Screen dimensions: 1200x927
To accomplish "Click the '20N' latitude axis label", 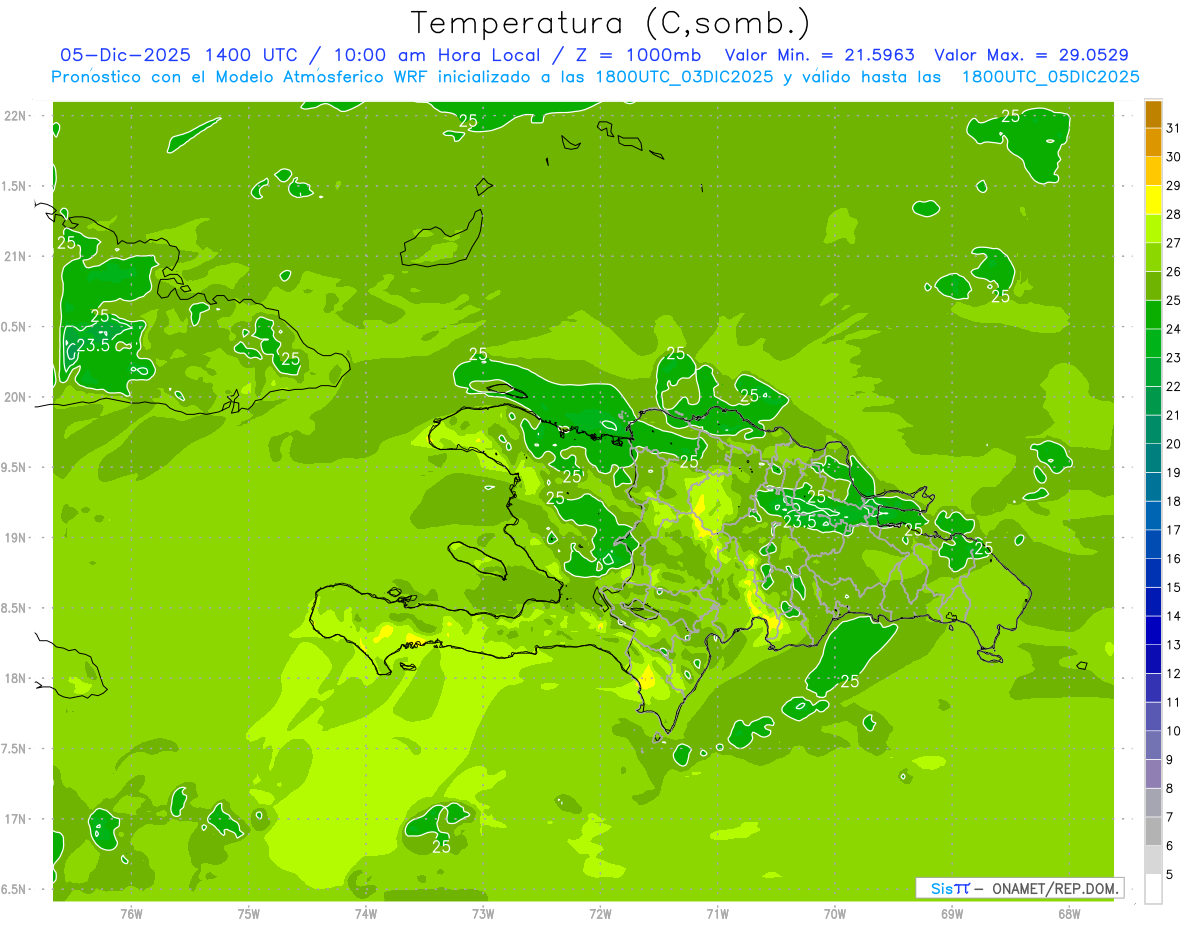I will (15, 397).
